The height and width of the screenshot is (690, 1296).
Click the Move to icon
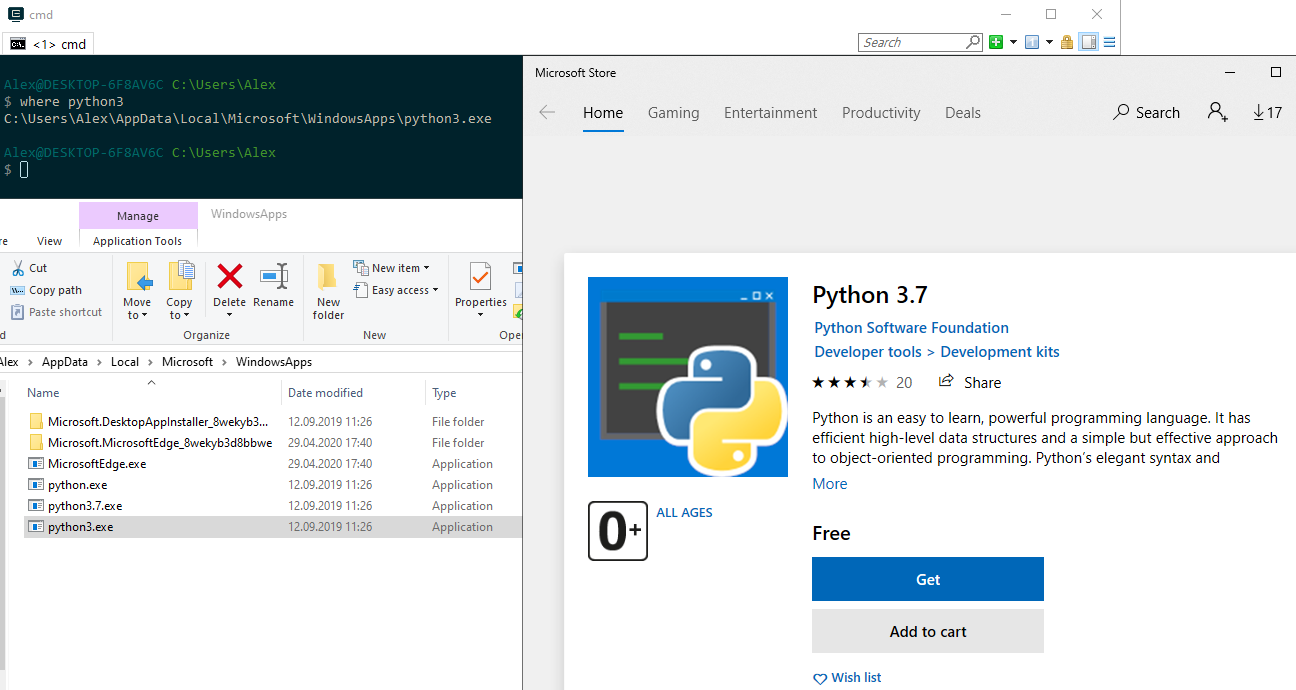pos(138,276)
